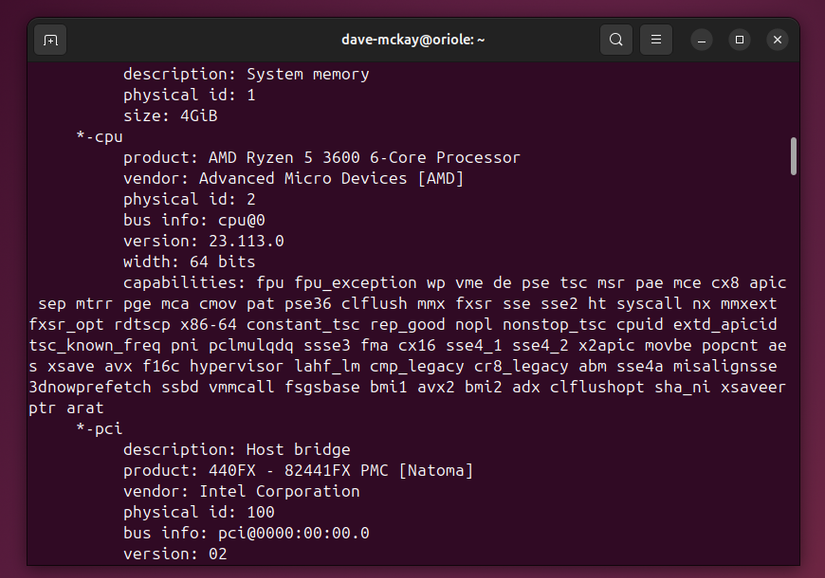Click the *-pci section heading

point(99,429)
